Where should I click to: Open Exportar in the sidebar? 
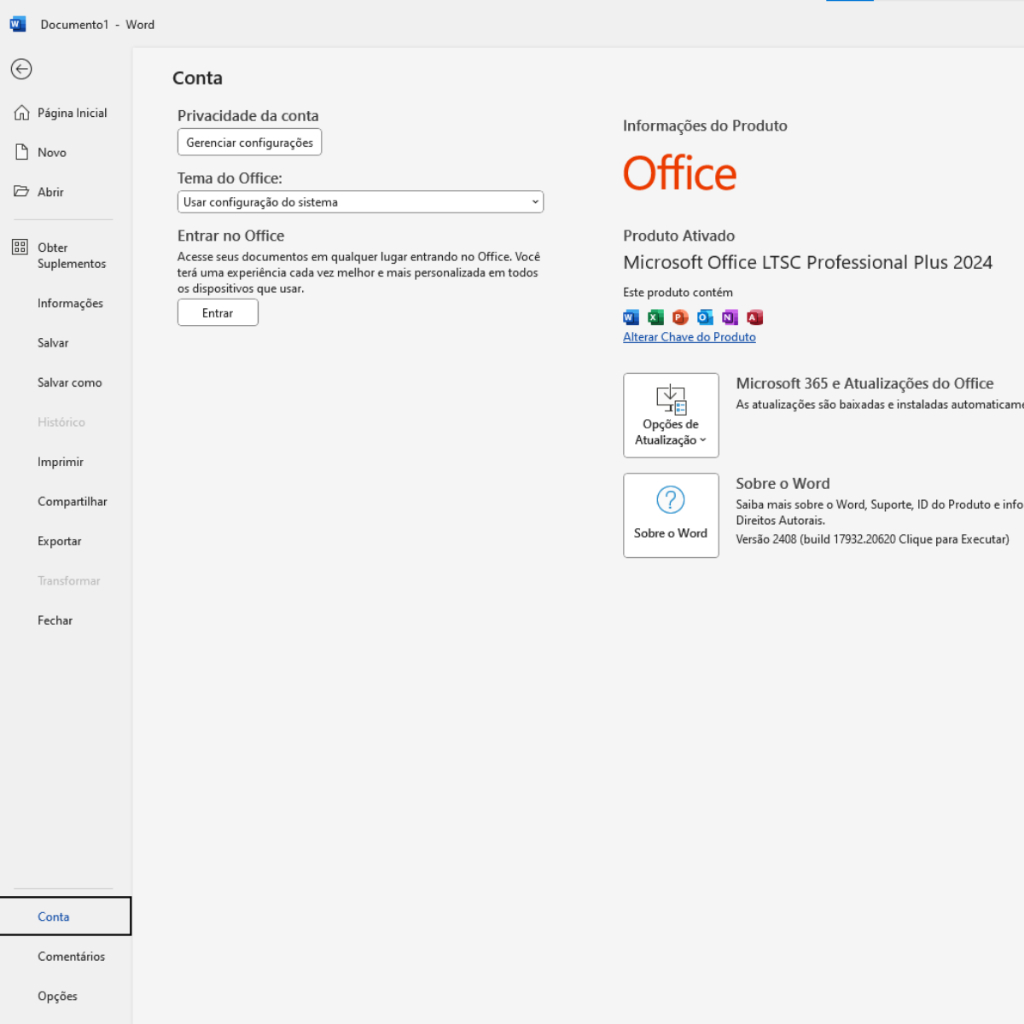click(x=59, y=541)
